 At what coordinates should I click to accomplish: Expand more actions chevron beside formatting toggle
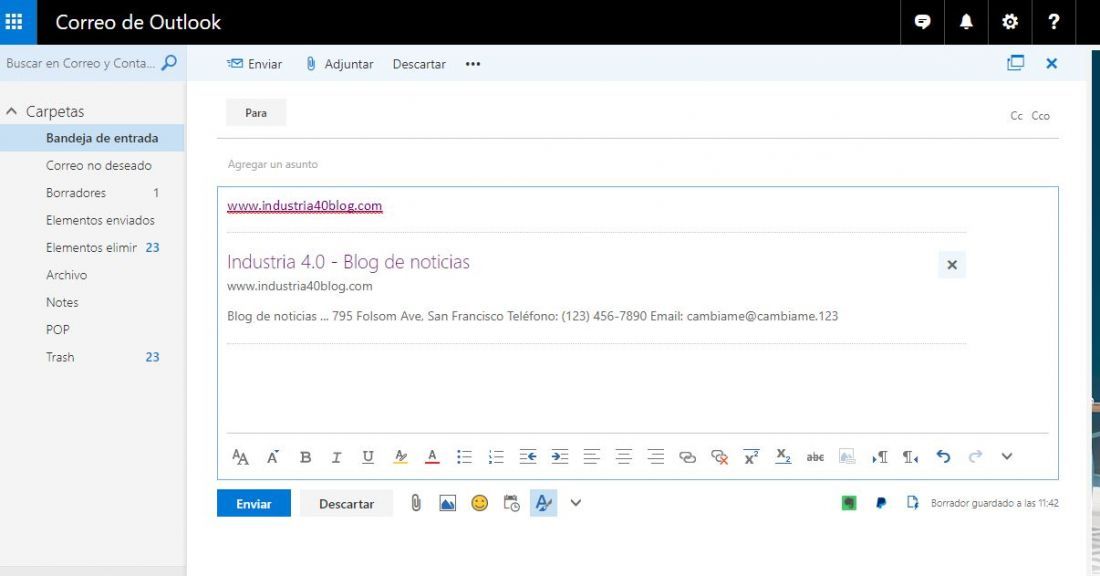tap(575, 503)
